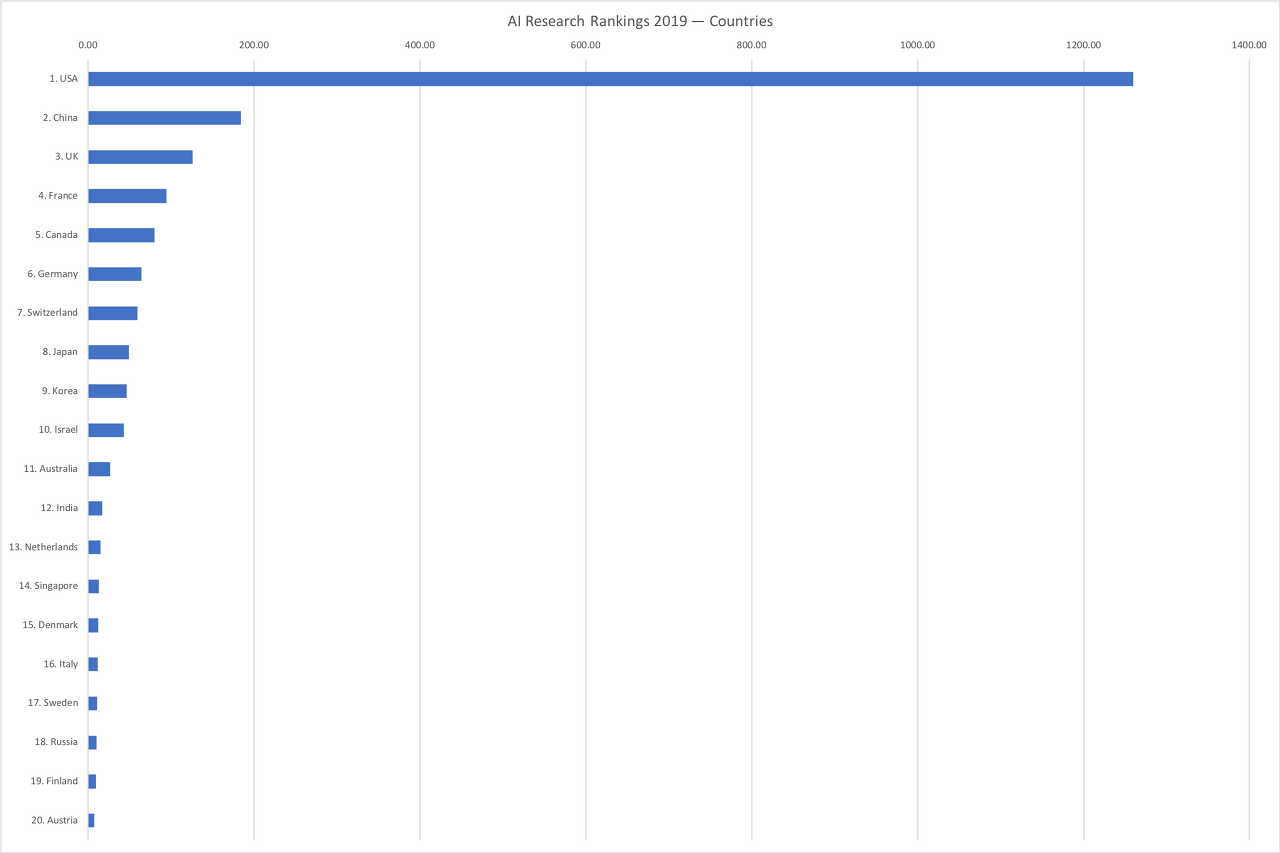Viewport: 1280px width, 853px height.
Task: Click the '7. Switzerland' label
Action: pos(47,313)
